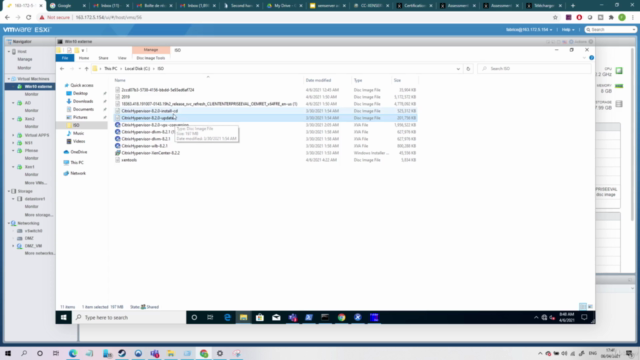Collapse the Xen2 VM tree node
This screenshot has width=640, height=360.
(13, 119)
